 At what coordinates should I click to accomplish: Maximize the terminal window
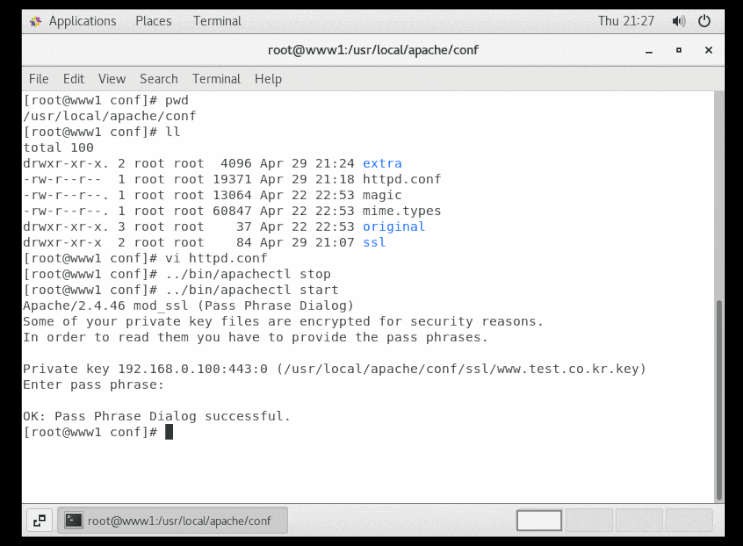(679, 50)
